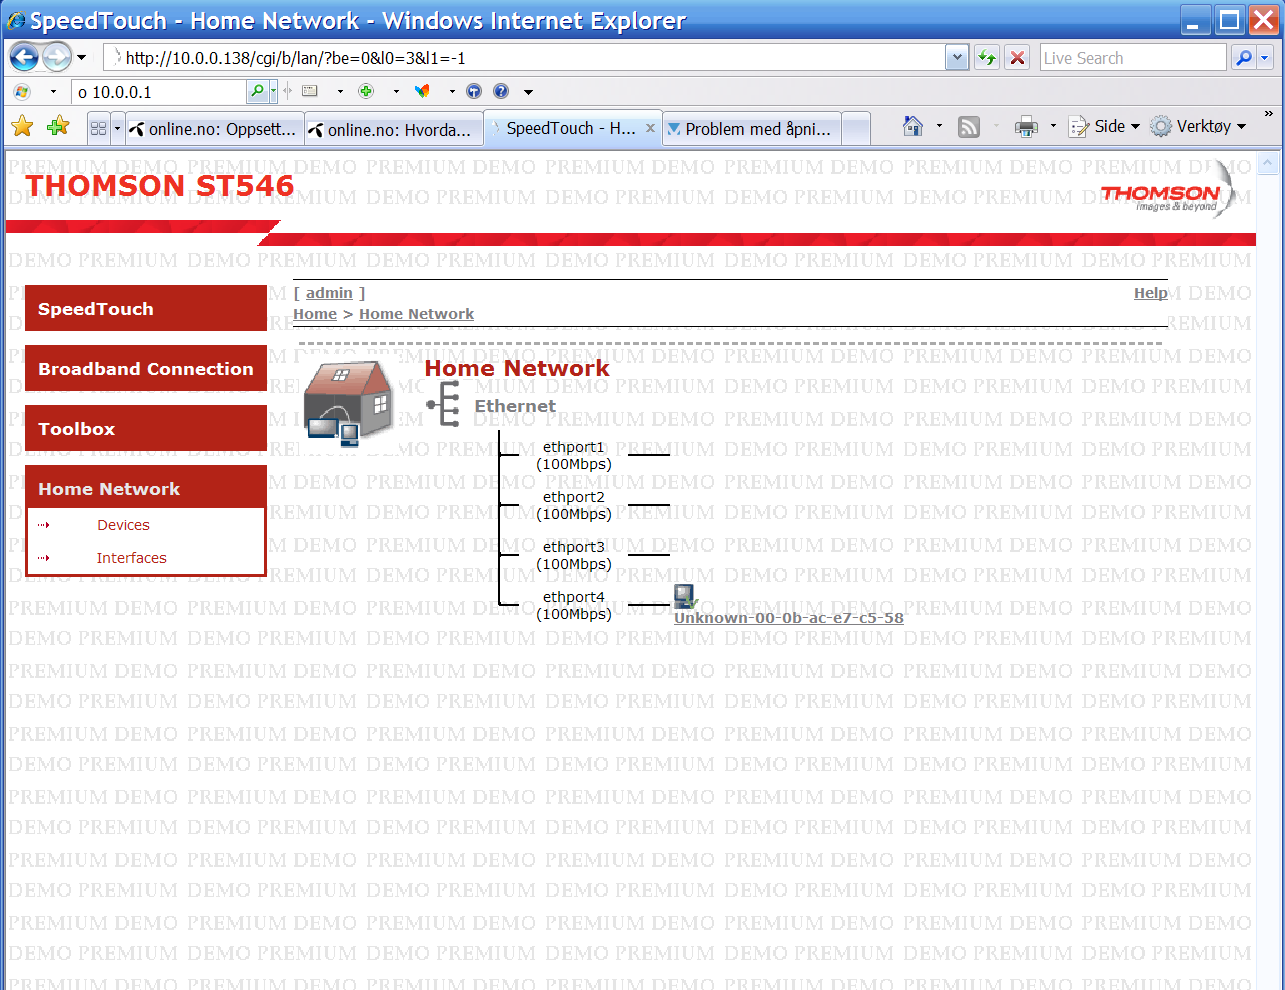Screen dimensions: 1285x990
Task: Select the Home Network sidebar menu
Action: 146,488
